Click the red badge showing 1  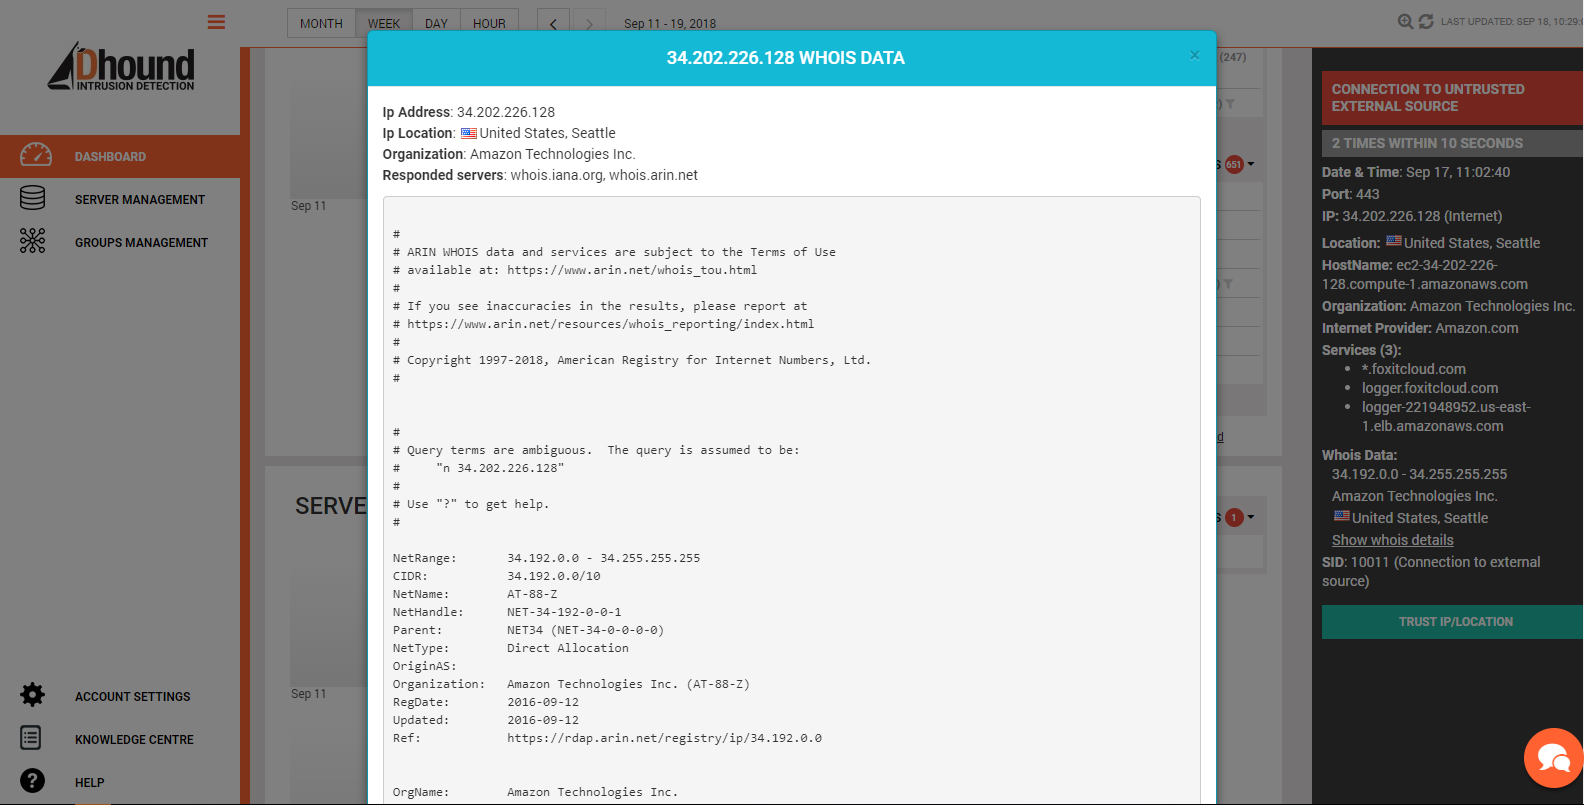[x=1234, y=517]
